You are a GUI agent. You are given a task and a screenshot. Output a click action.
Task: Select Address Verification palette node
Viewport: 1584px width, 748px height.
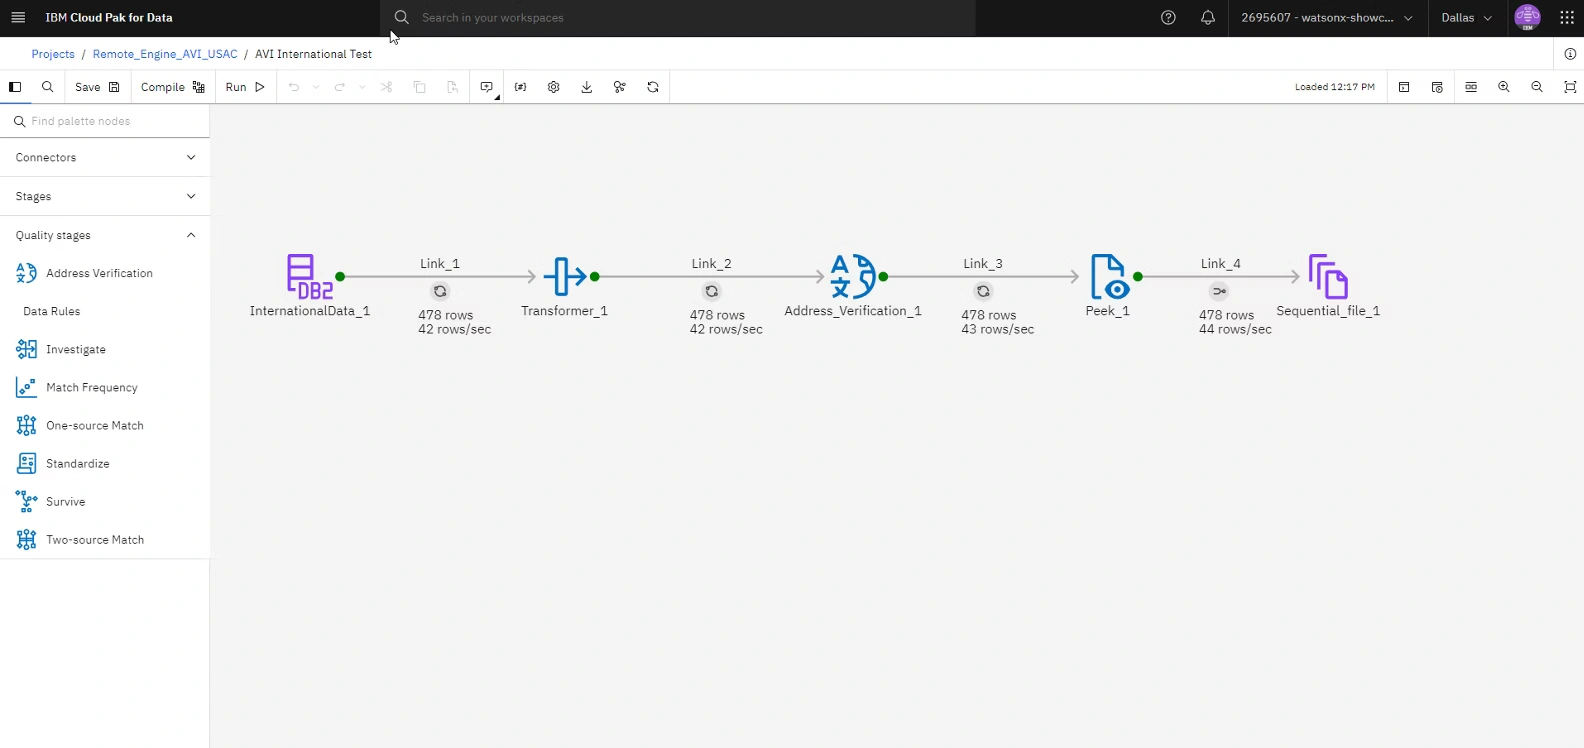pyautogui.click(x=105, y=273)
